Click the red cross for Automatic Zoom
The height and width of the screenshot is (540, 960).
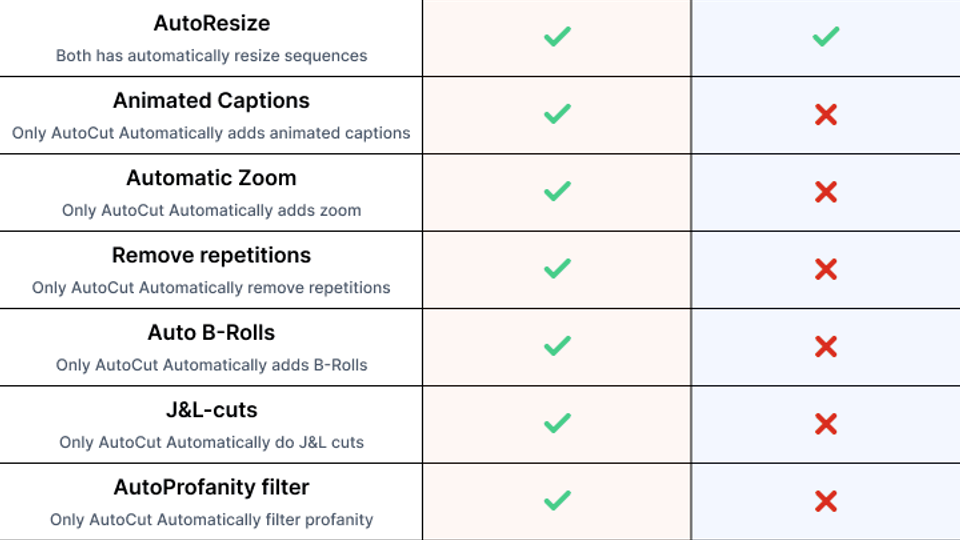tap(826, 192)
